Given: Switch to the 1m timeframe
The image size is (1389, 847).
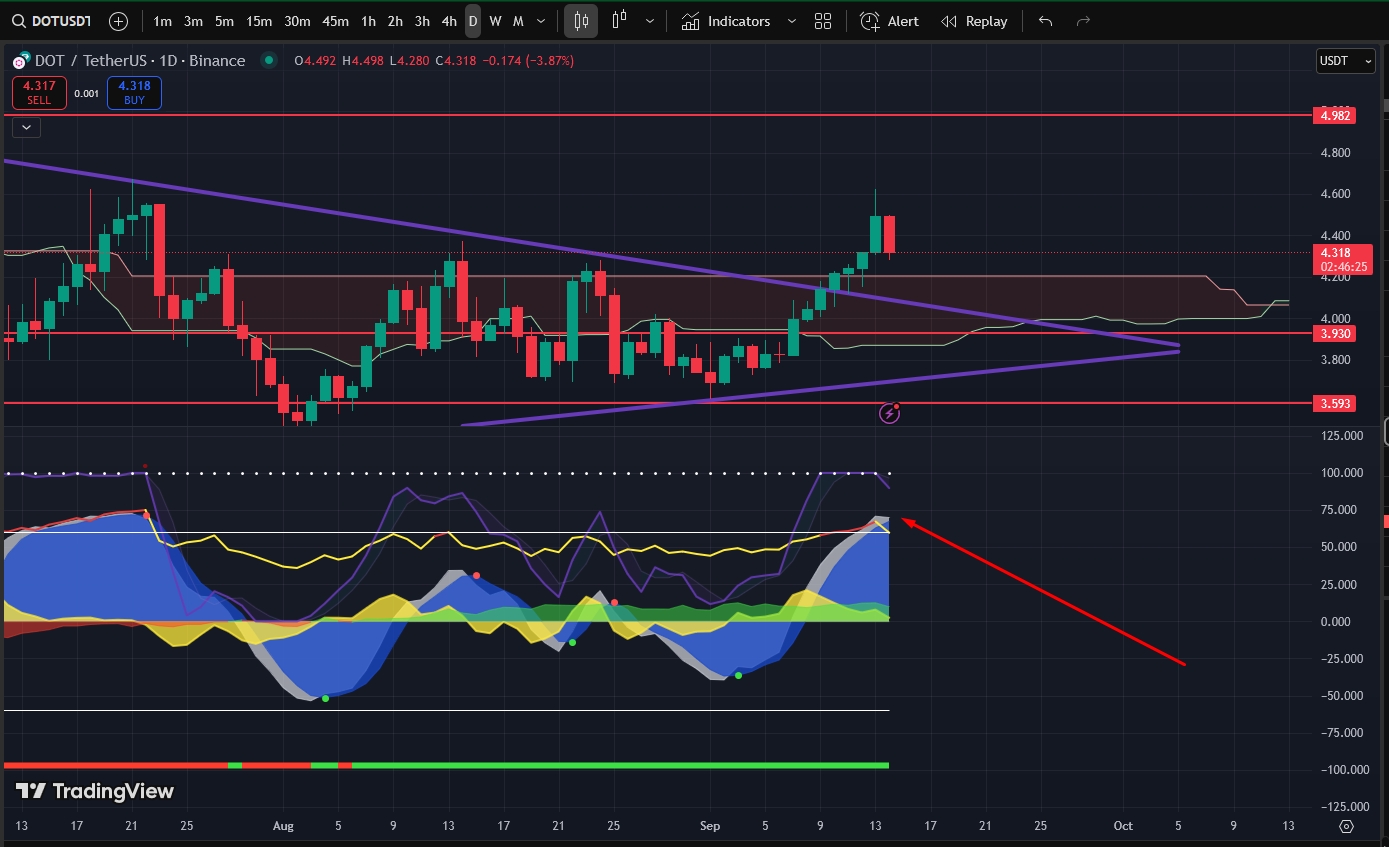Looking at the screenshot, I should (x=162, y=21).
